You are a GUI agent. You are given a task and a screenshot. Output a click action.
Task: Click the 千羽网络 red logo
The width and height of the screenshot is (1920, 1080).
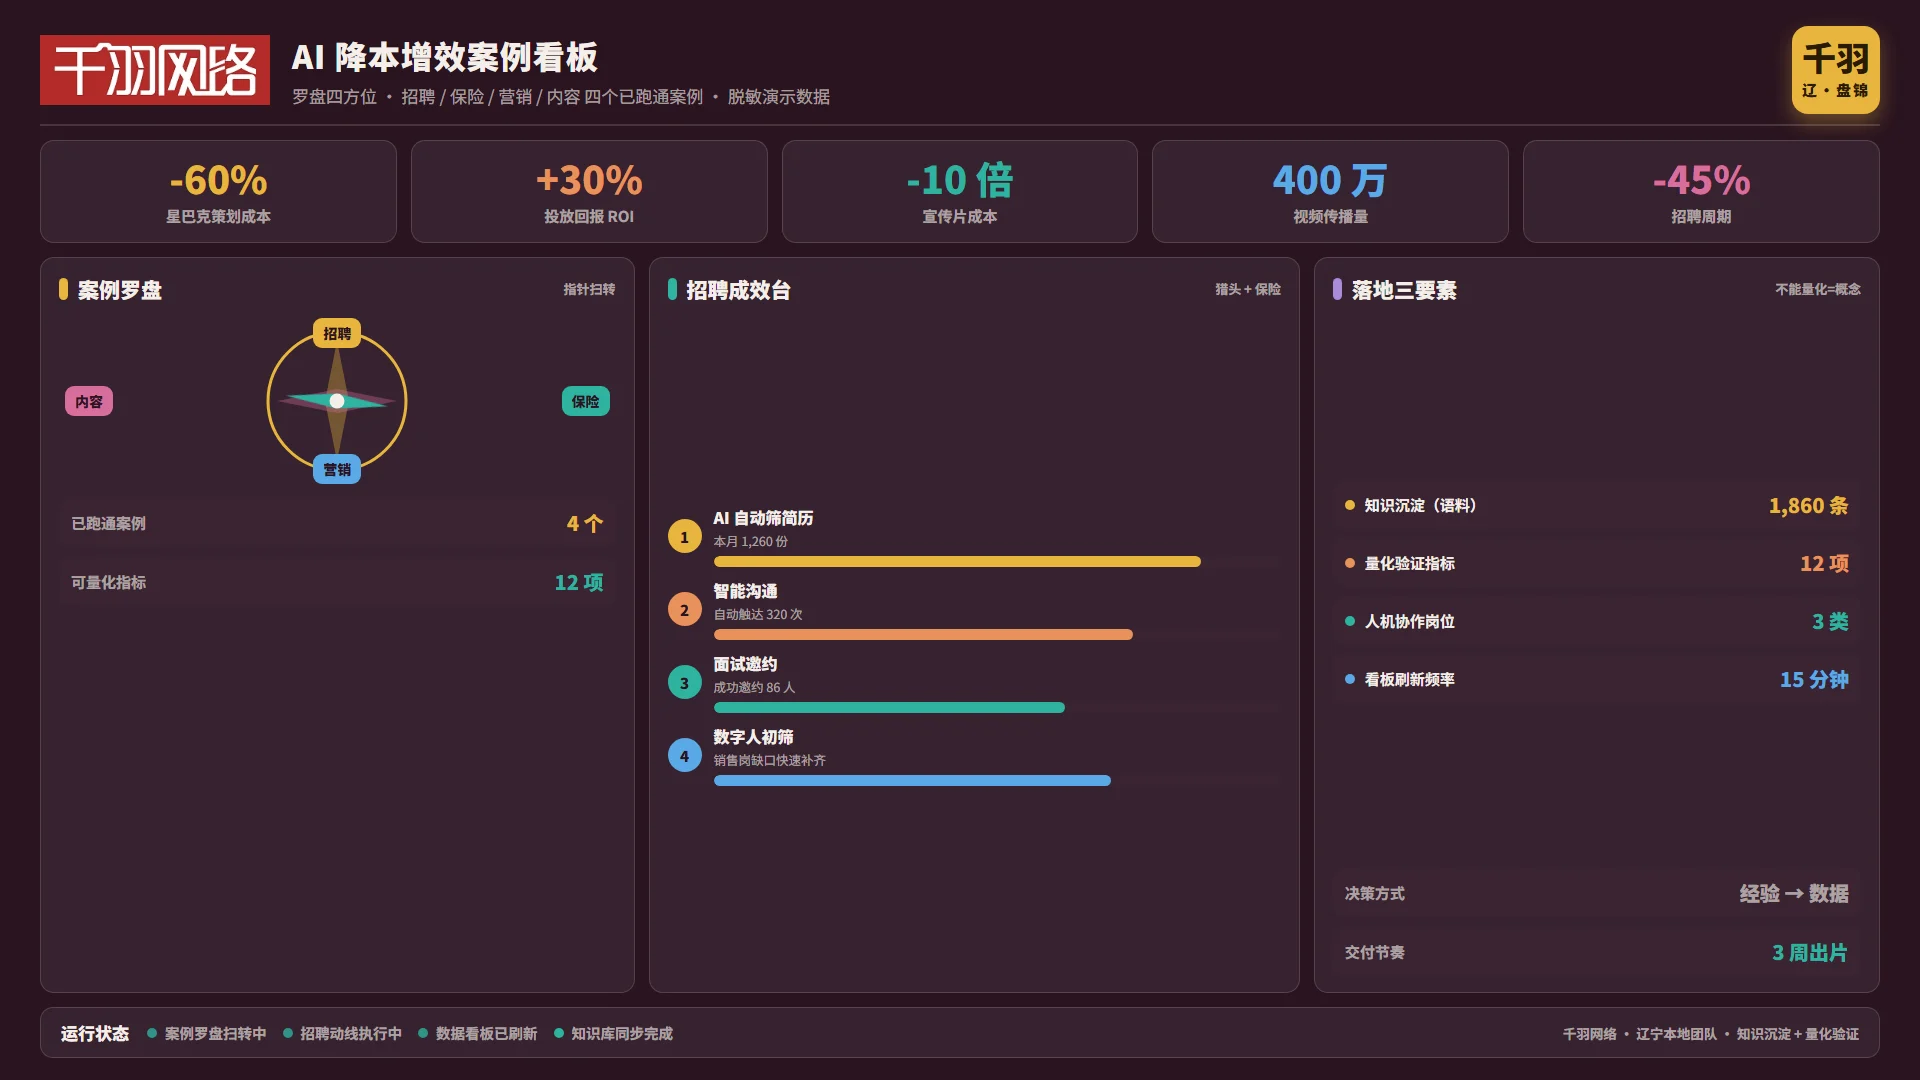pyautogui.click(x=155, y=70)
